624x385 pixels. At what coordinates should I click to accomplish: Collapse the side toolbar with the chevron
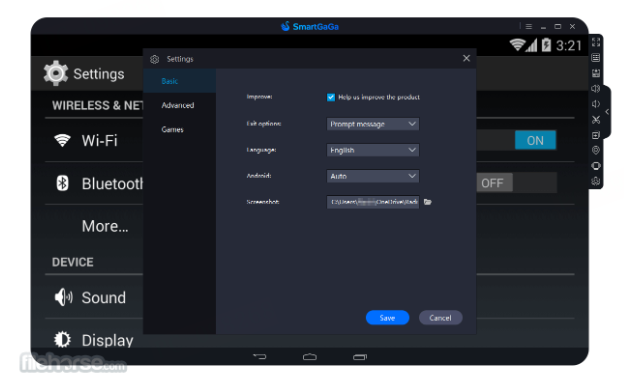(x=607, y=112)
